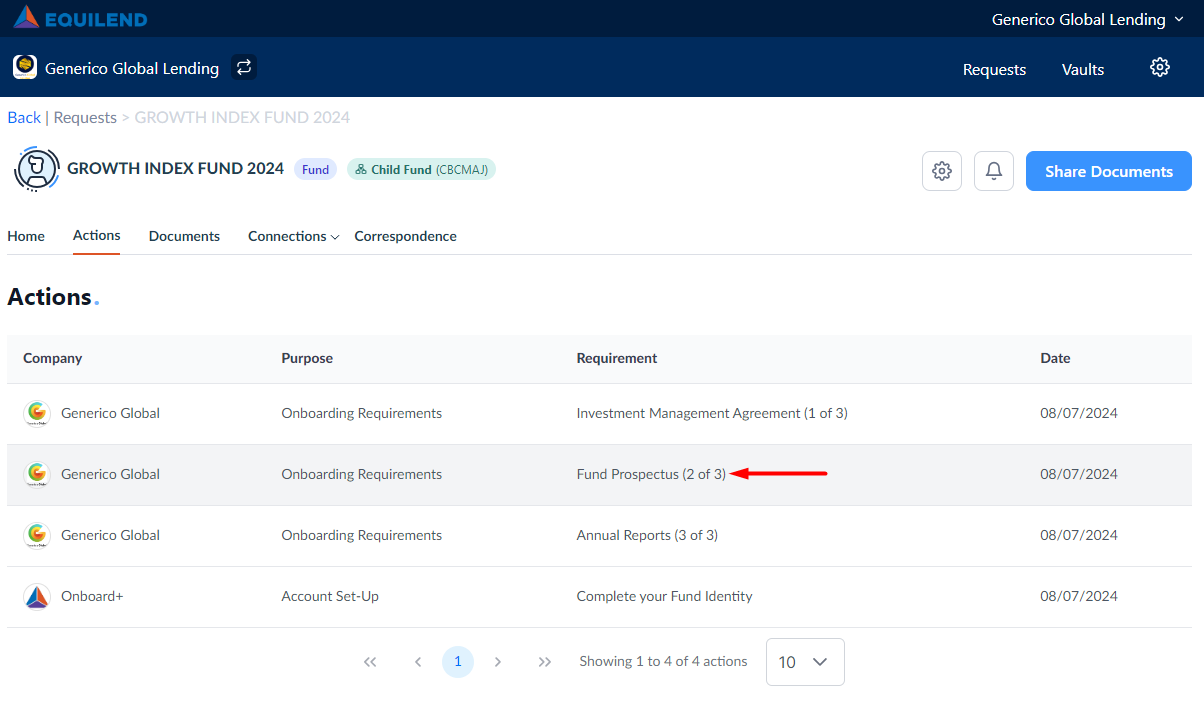Open Requests in top navigation
Screen dimensions: 1204x703
tap(994, 69)
